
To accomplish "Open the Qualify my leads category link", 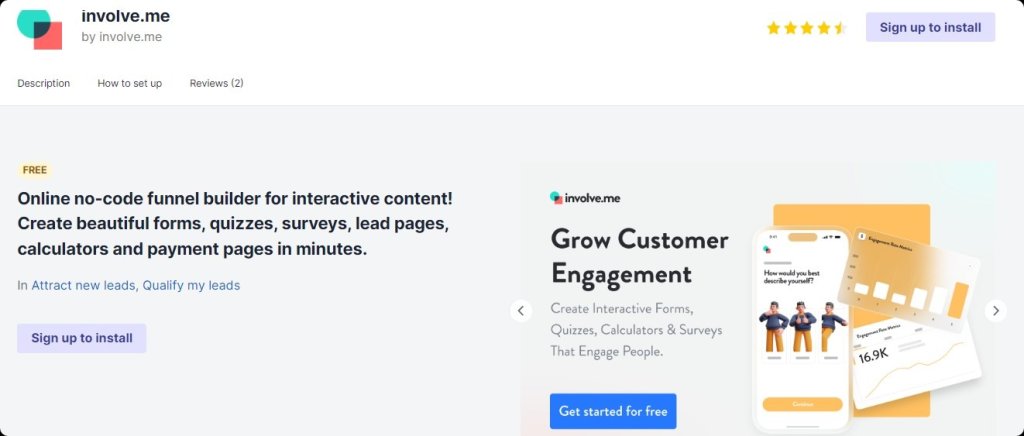I will coord(191,285).
